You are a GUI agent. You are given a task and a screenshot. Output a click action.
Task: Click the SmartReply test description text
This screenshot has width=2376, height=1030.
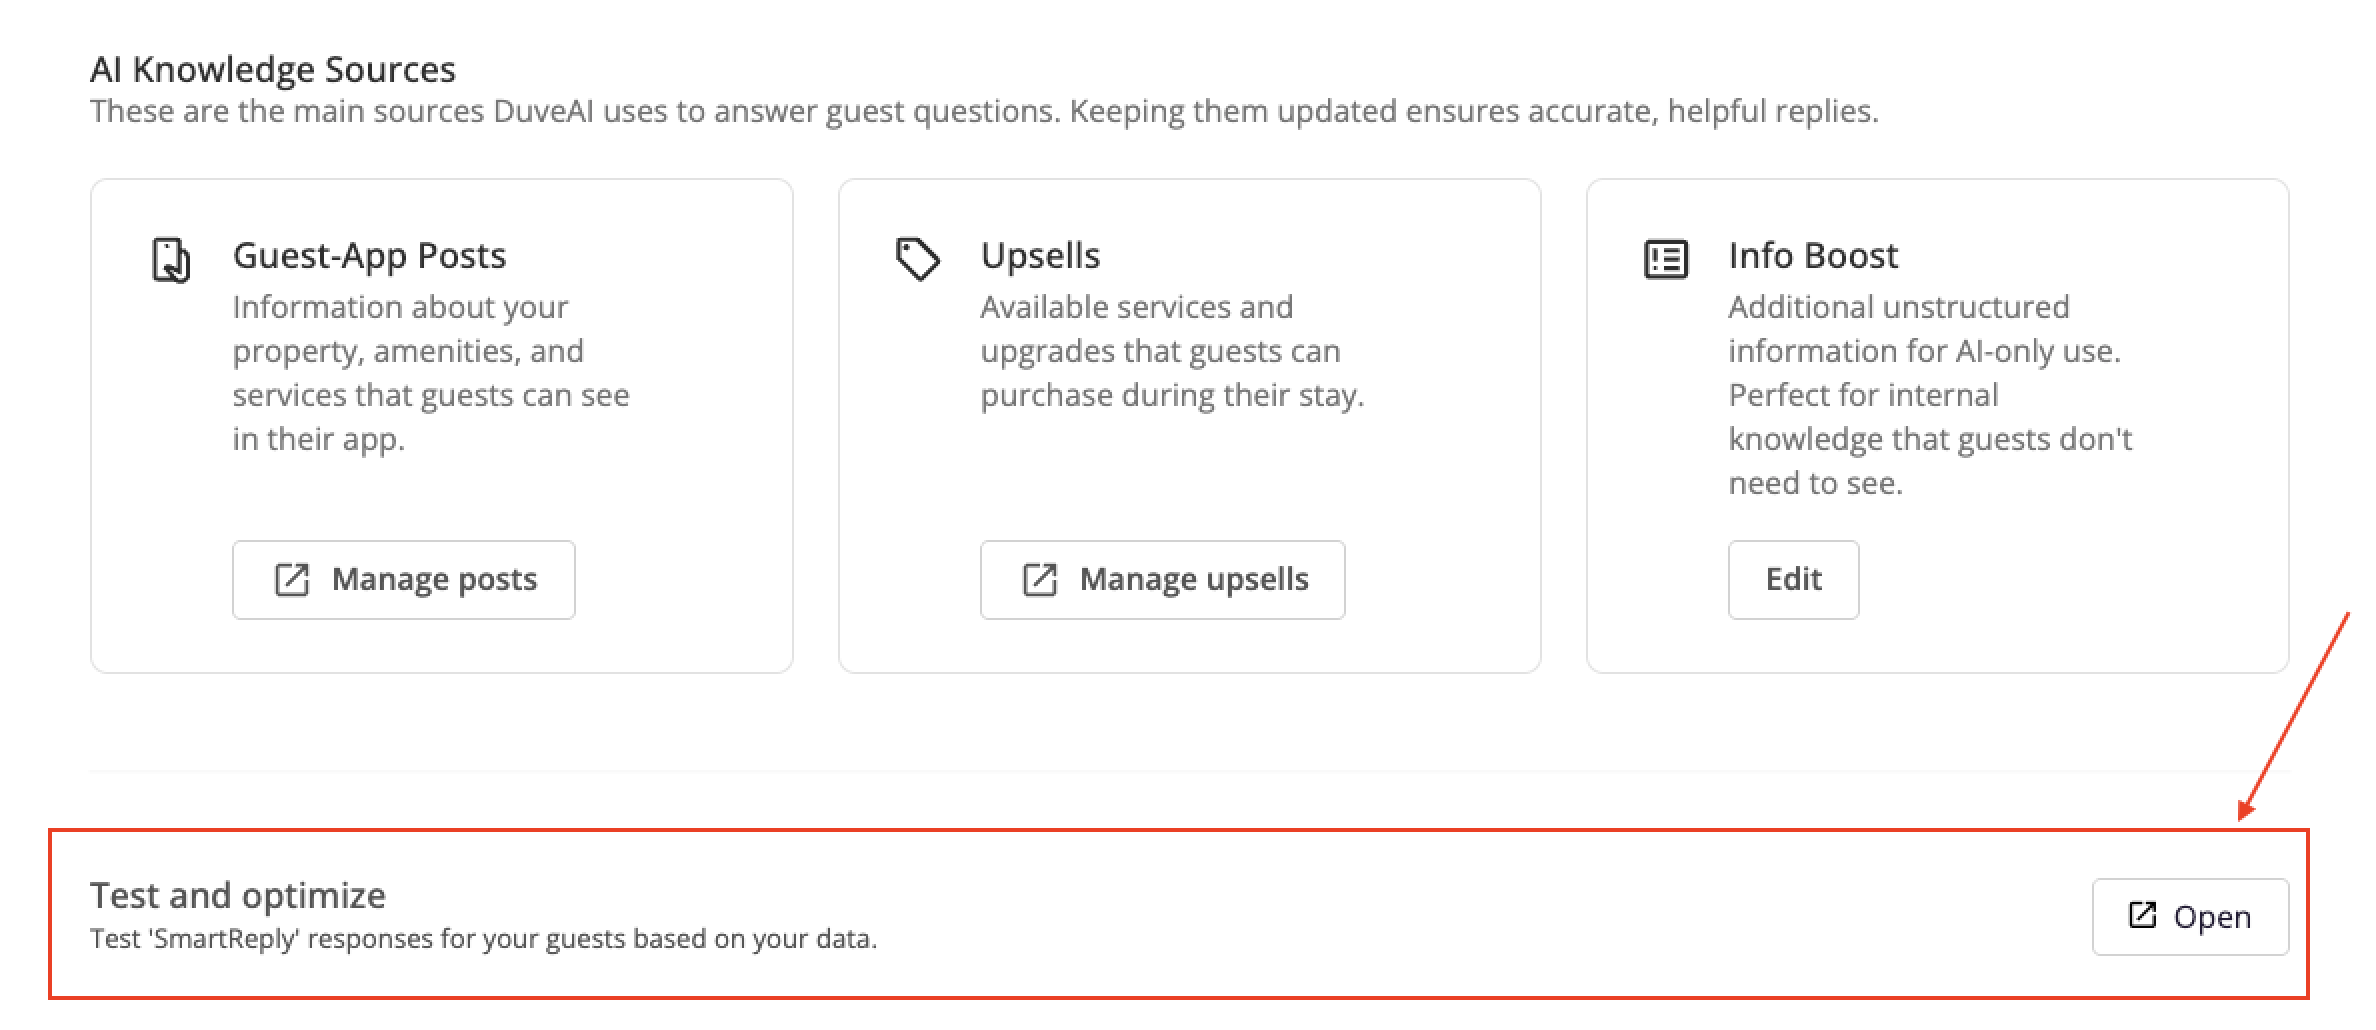click(x=483, y=939)
